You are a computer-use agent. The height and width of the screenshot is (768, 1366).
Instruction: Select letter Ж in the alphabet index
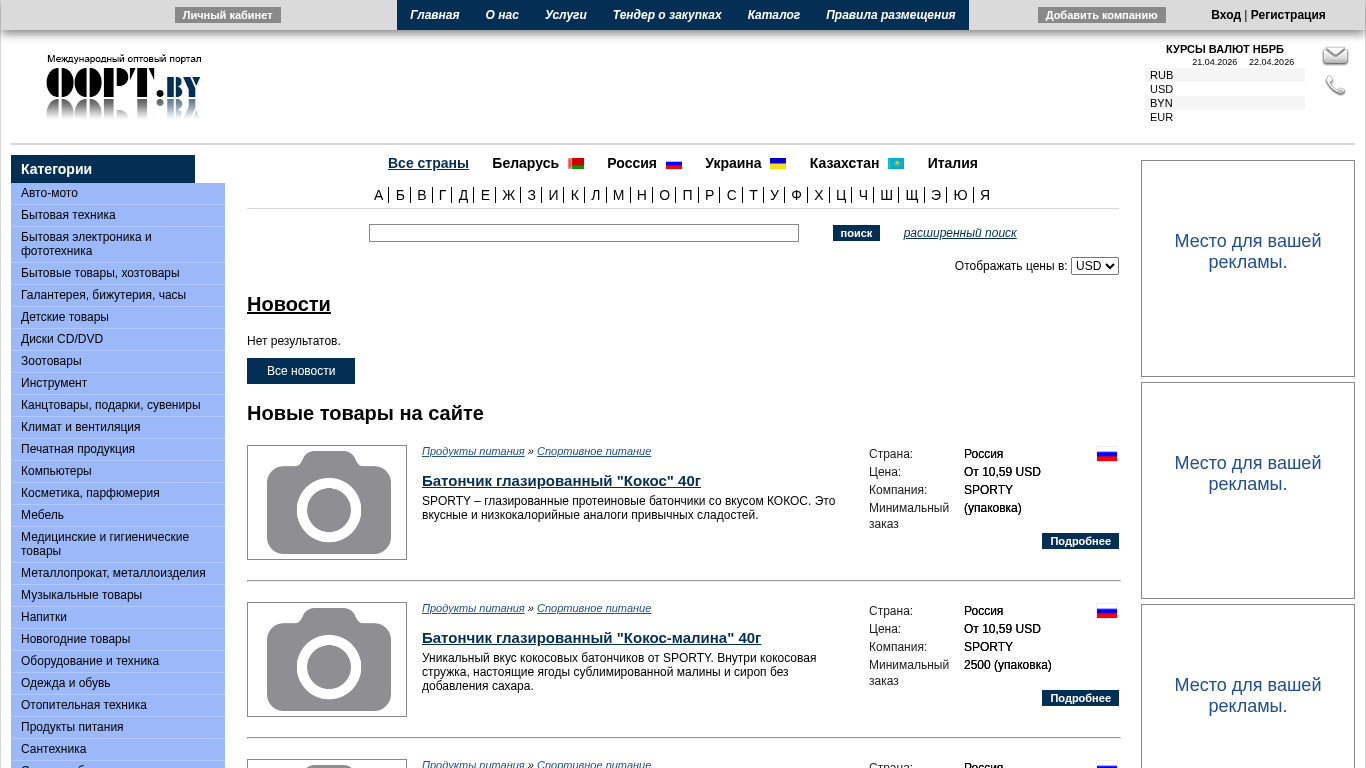tap(508, 195)
